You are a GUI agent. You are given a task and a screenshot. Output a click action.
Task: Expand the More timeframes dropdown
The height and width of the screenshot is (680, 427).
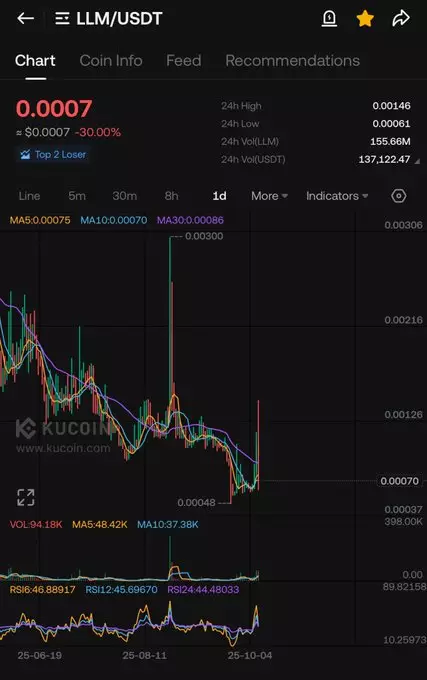coord(269,196)
